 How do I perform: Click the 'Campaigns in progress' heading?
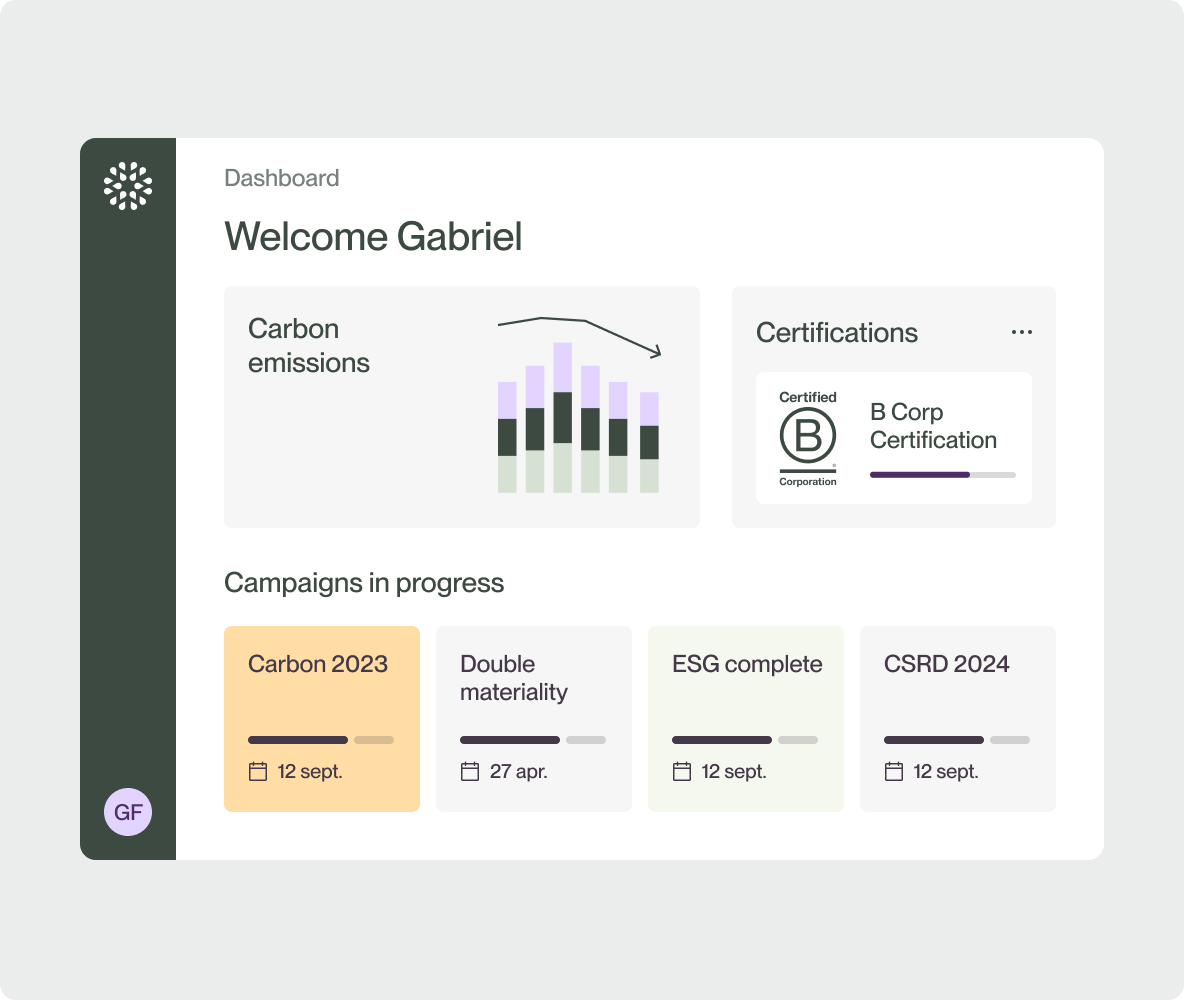coord(364,583)
